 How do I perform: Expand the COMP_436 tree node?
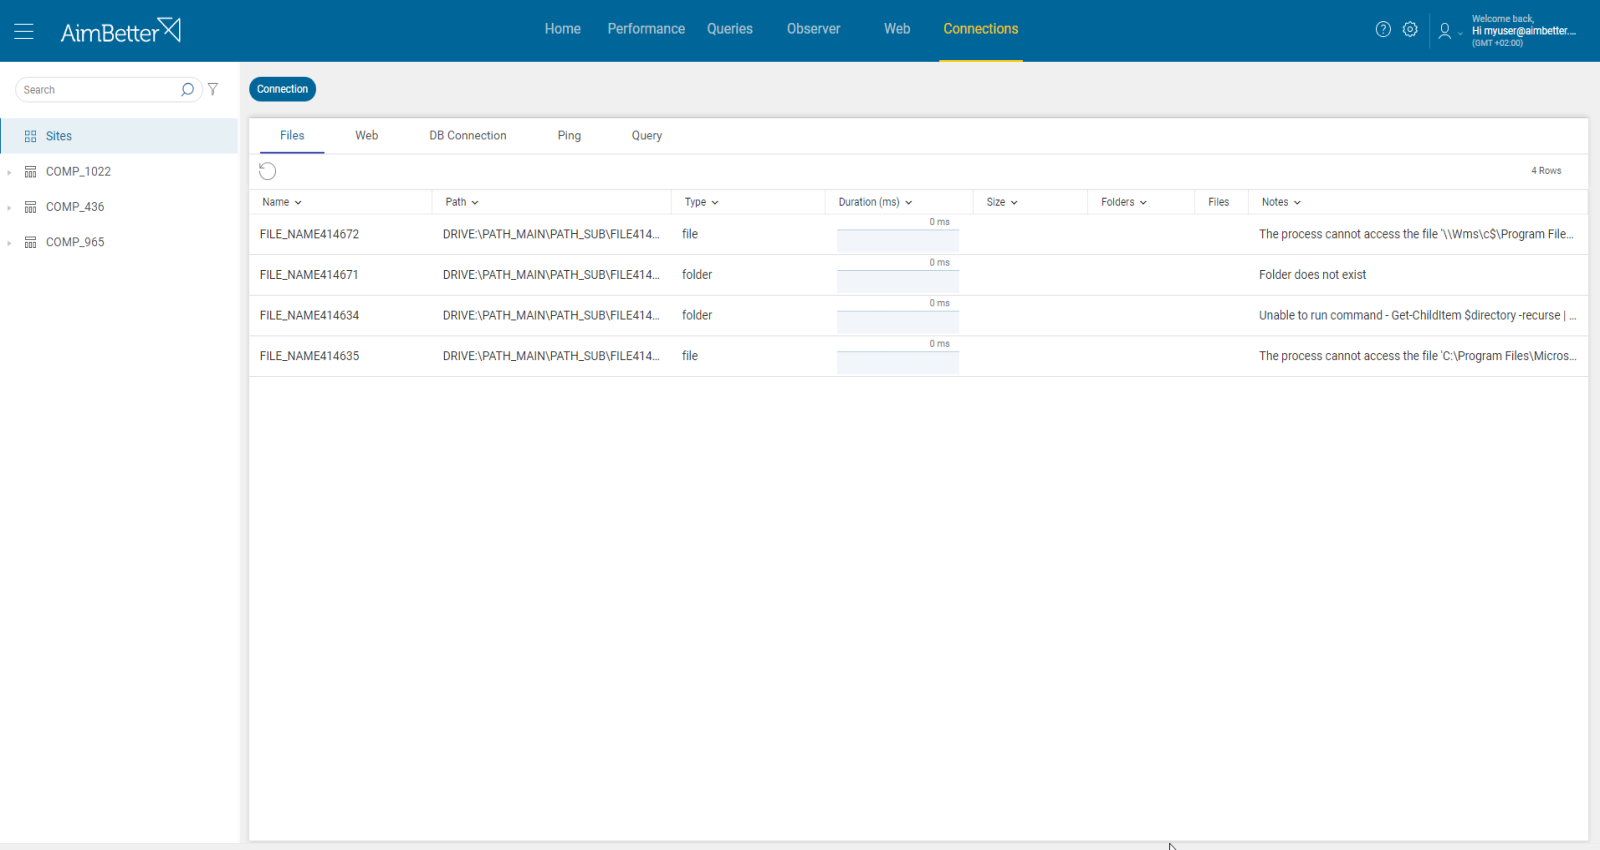pyautogui.click(x=9, y=207)
